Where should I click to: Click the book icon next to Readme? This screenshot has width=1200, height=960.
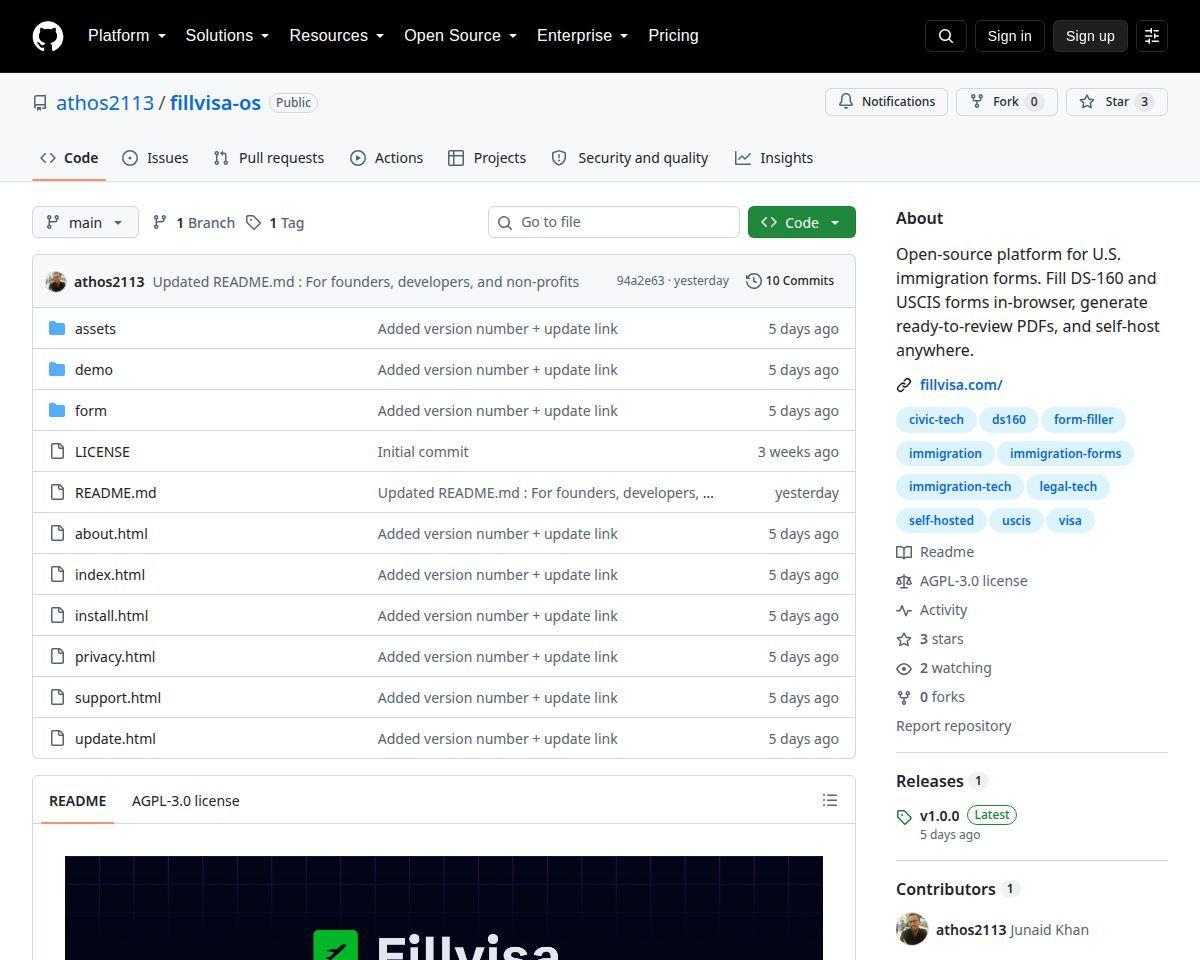904,552
